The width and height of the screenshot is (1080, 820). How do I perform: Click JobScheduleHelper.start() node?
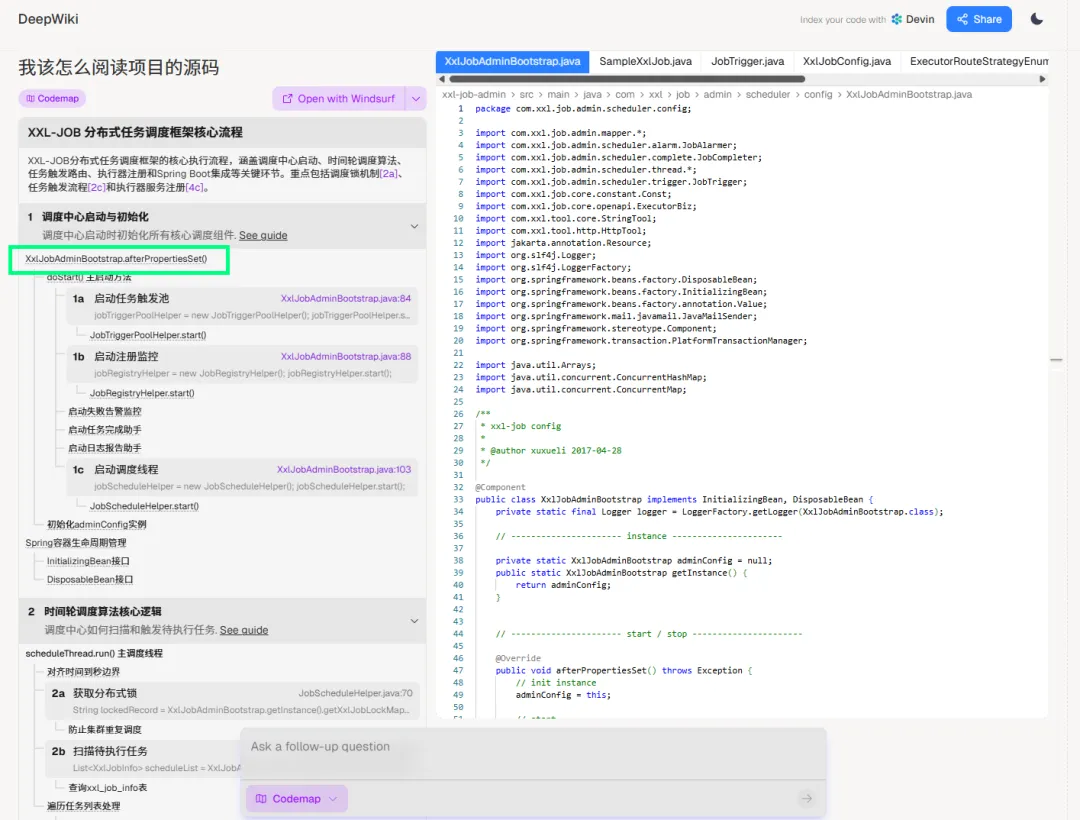click(145, 505)
